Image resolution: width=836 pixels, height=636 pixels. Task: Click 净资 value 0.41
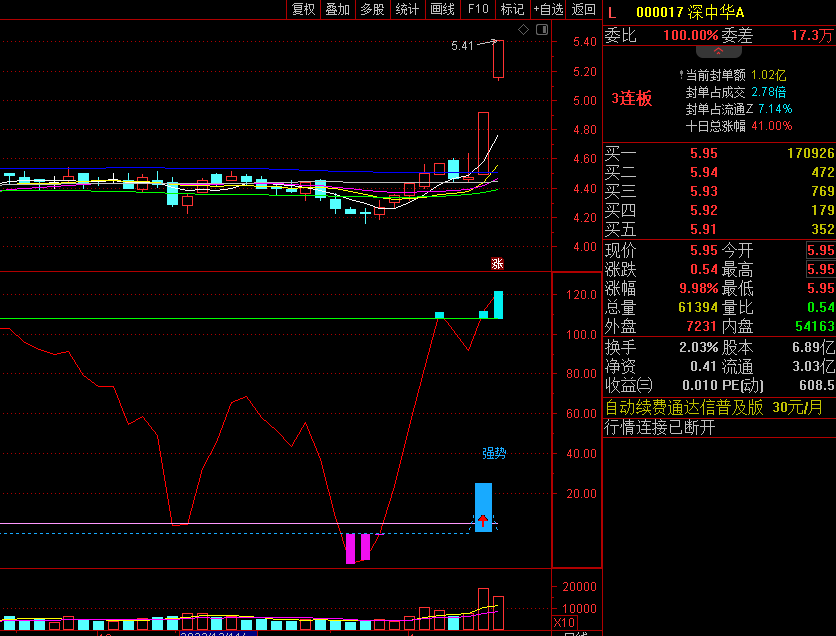[x=704, y=366]
